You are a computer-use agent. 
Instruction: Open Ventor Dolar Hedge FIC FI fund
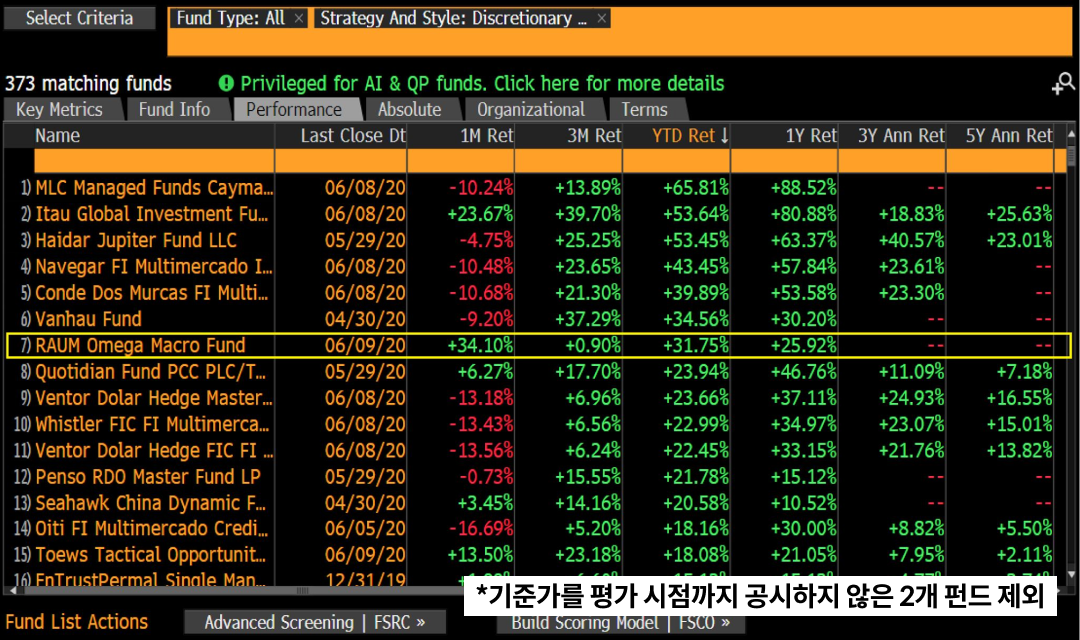point(154,450)
